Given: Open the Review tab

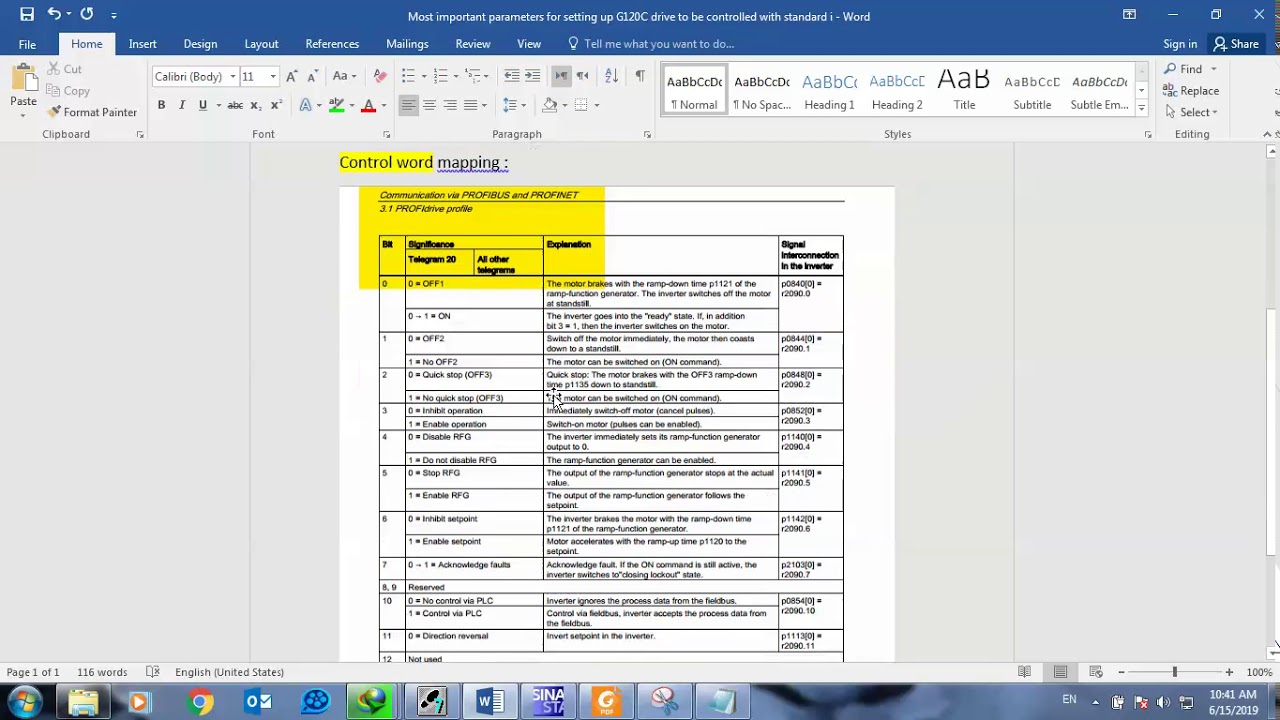Looking at the screenshot, I should point(473,44).
